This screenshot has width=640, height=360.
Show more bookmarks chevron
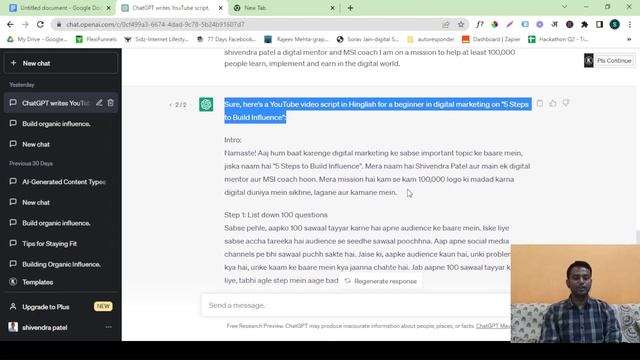(629, 39)
